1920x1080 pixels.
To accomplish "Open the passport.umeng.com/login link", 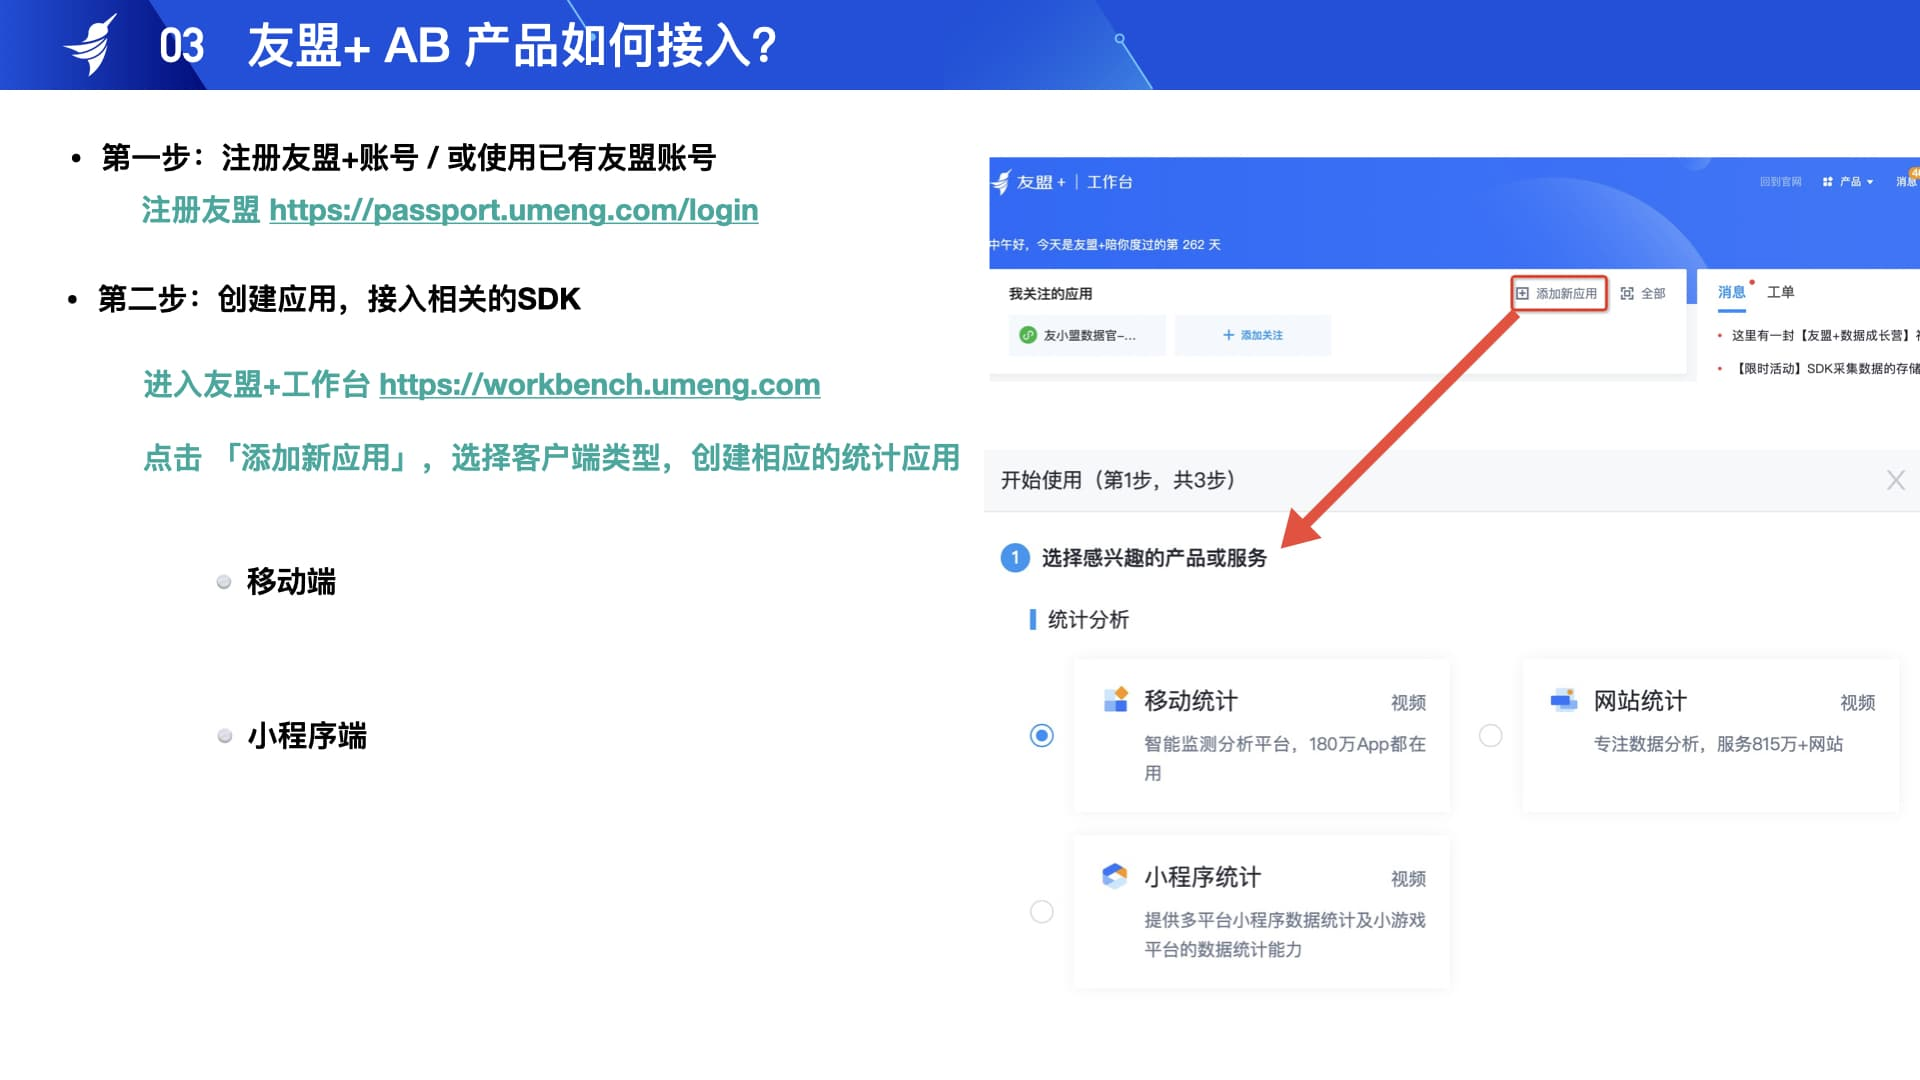I will (514, 210).
